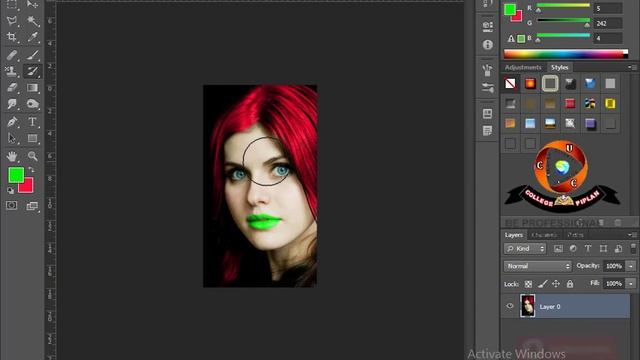Select the Eyedropper tool
Image resolution: width=640 pixels, height=360 pixels.
[32, 37]
